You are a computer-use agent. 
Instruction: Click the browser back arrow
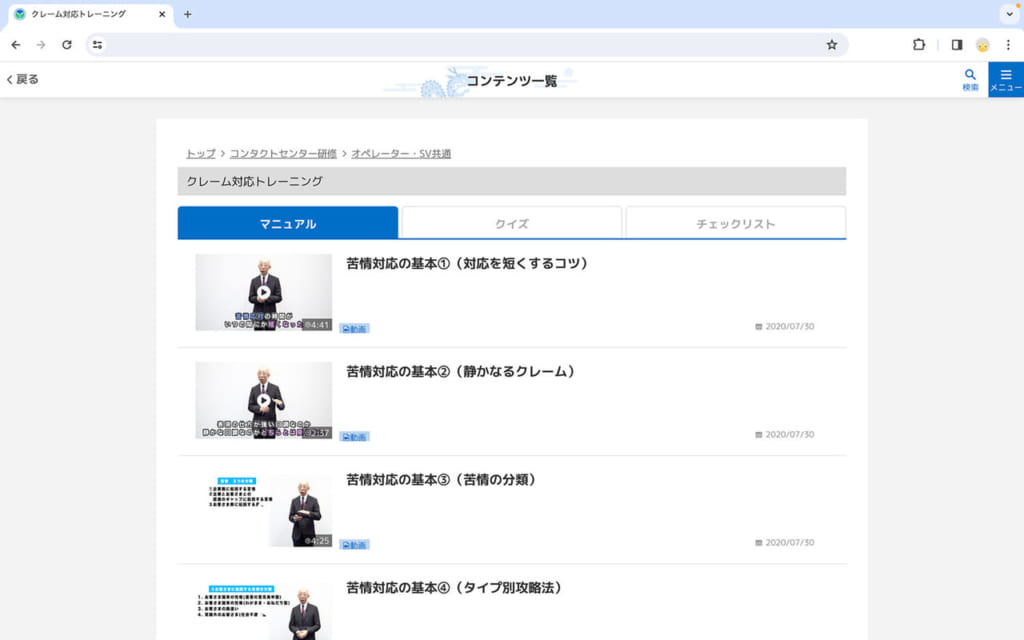point(16,45)
